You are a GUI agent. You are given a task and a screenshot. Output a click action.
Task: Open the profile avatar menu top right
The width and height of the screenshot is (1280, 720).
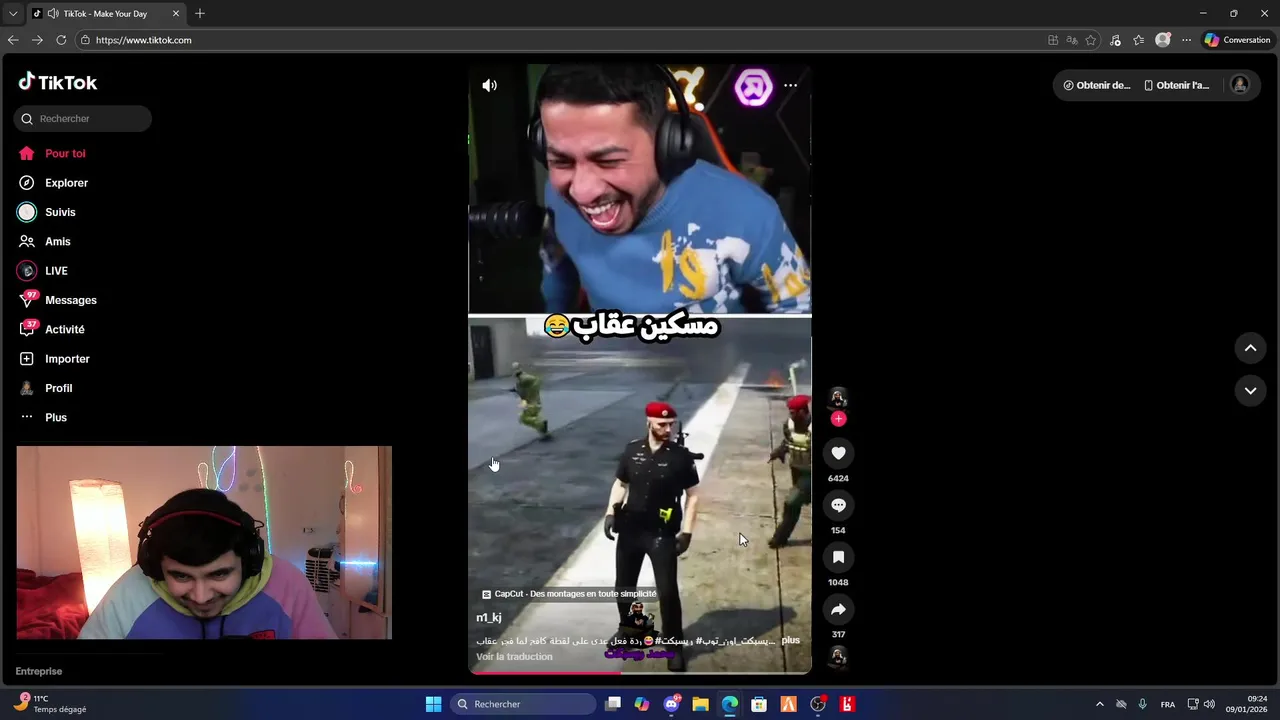click(1240, 85)
